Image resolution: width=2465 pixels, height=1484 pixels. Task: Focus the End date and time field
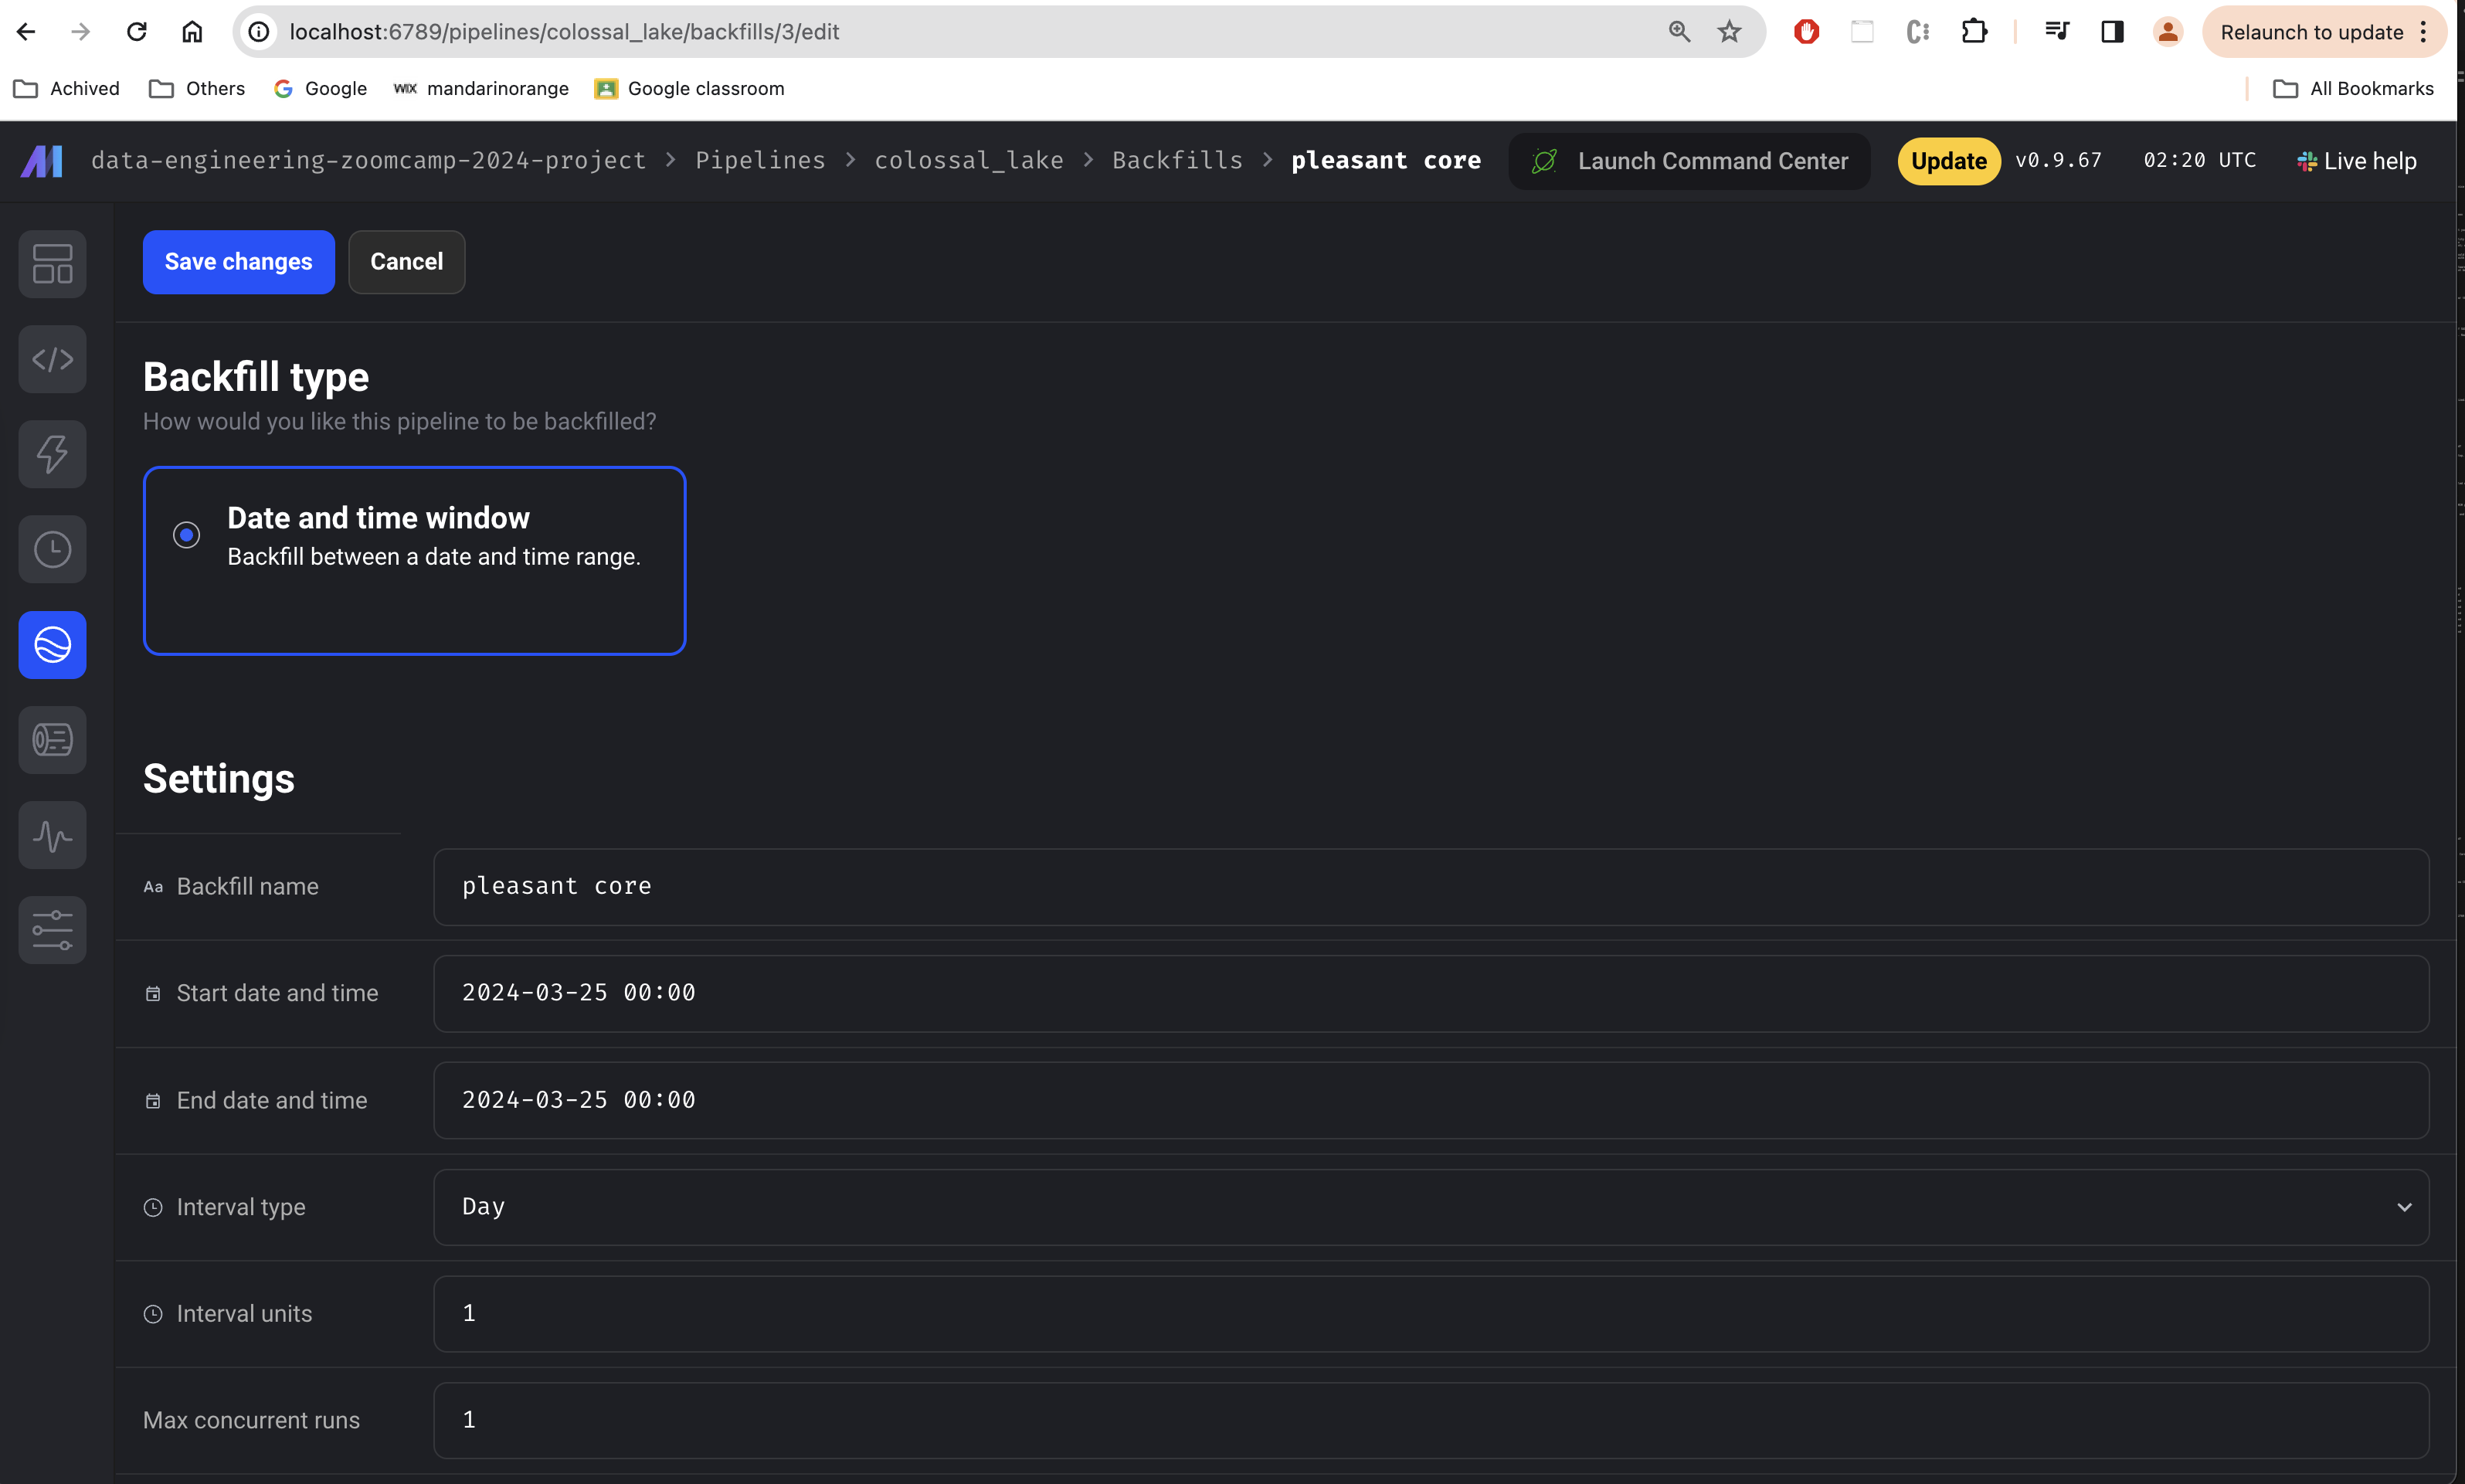pyautogui.click(x=1431, y=1100)
